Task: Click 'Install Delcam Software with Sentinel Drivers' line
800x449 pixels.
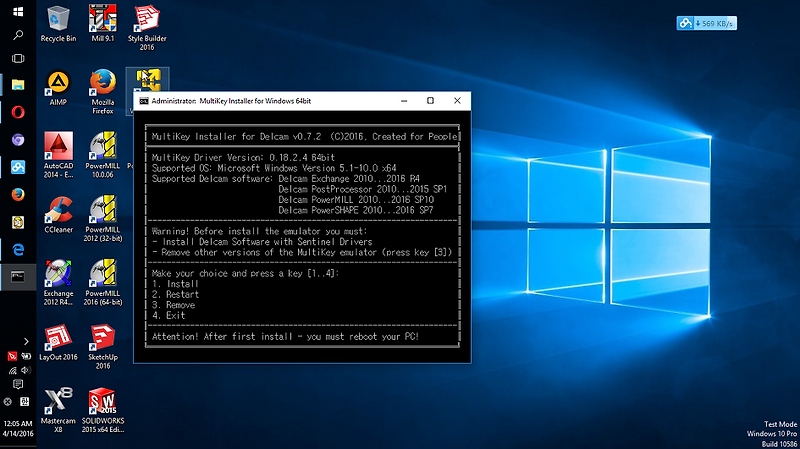Action: point(262,242)
